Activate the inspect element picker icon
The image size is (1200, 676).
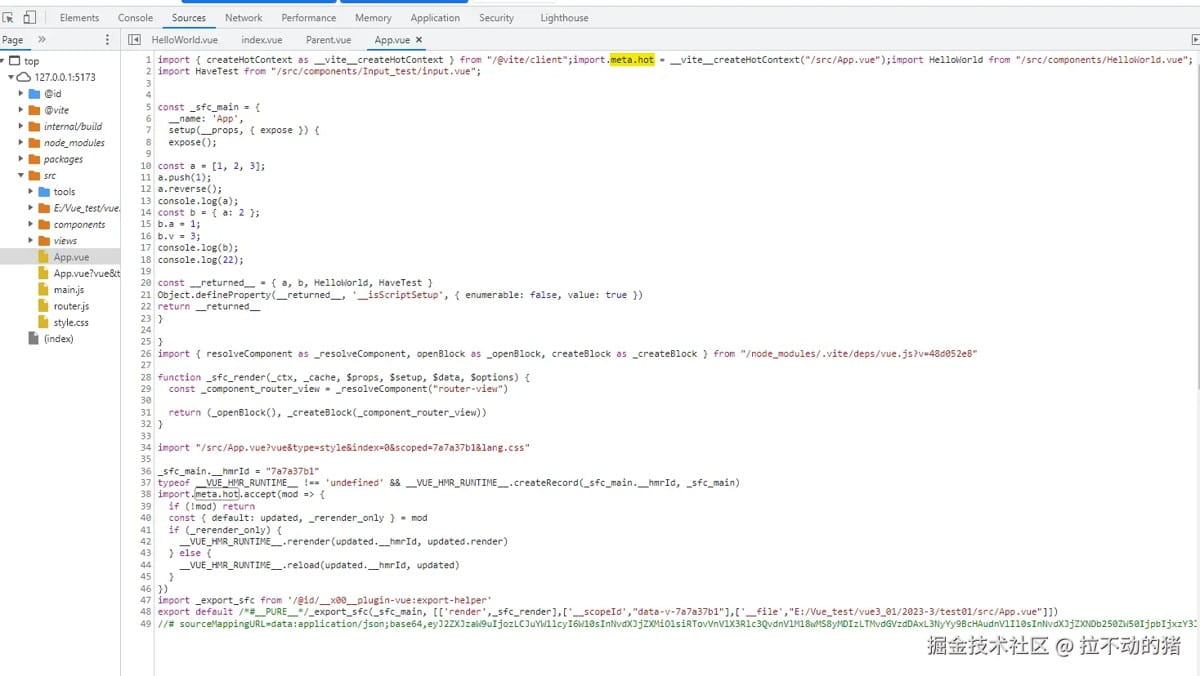(9, 17)
